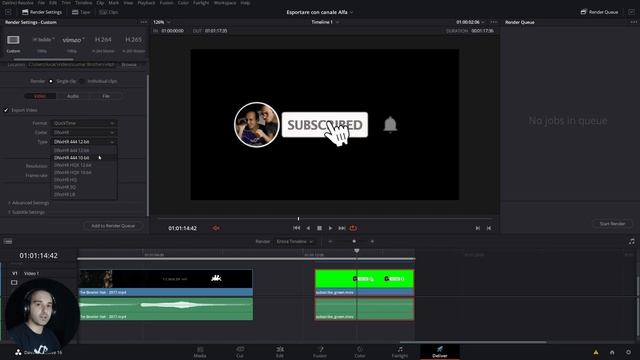Viewport: 640px width, 360px height.
Task: Open the Codec DNxHR dropdown
Action: (84, 132)
